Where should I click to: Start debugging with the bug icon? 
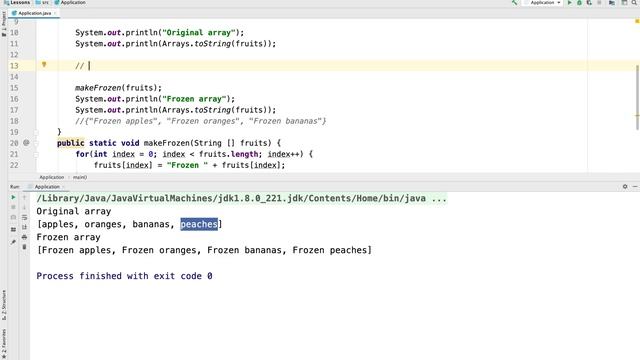[x=579, y=2]
